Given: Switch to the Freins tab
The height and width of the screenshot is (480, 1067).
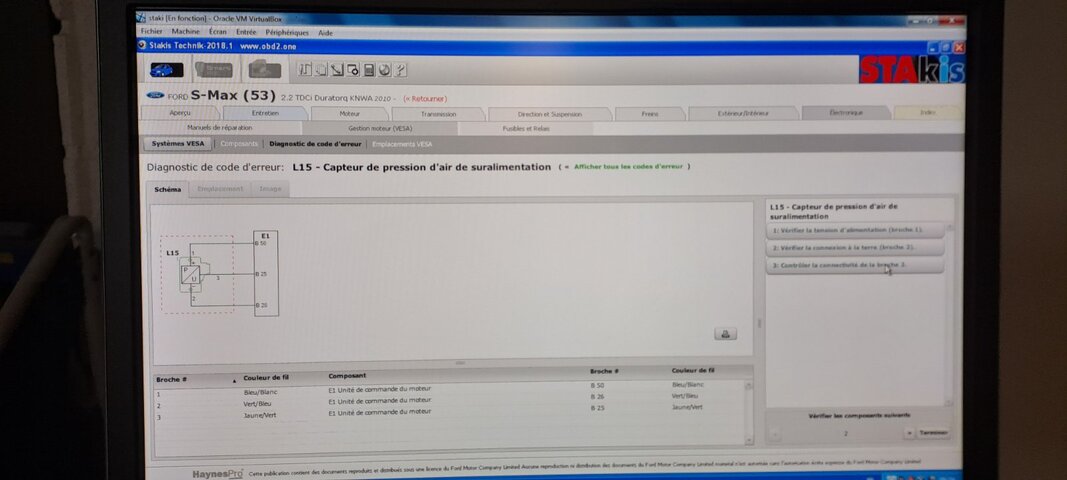Looking at the screenshot, I should coord(649,114).
